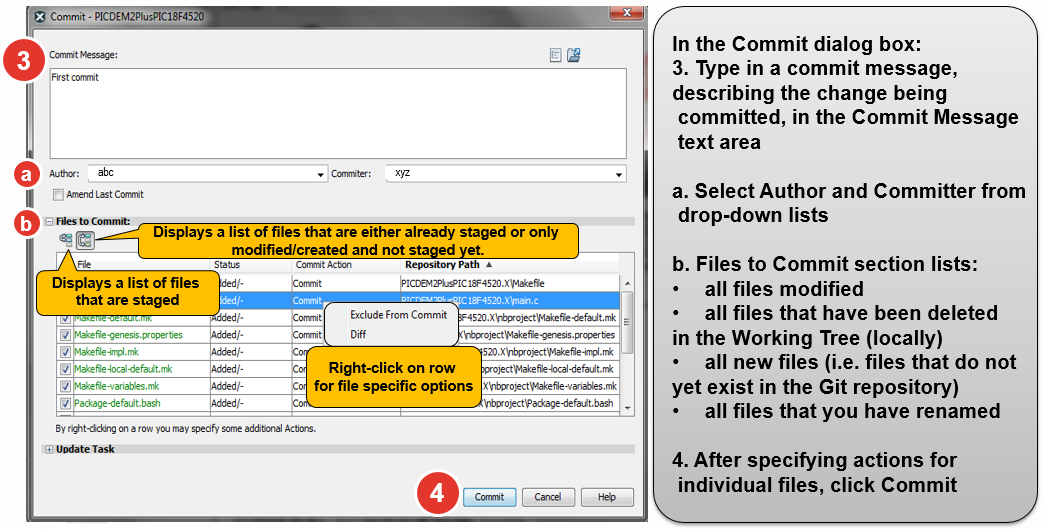Screen dimensions: 1044x529
Task: Toggle the Package-default.bash file checkbox
Action: click(x=65, y=403)
